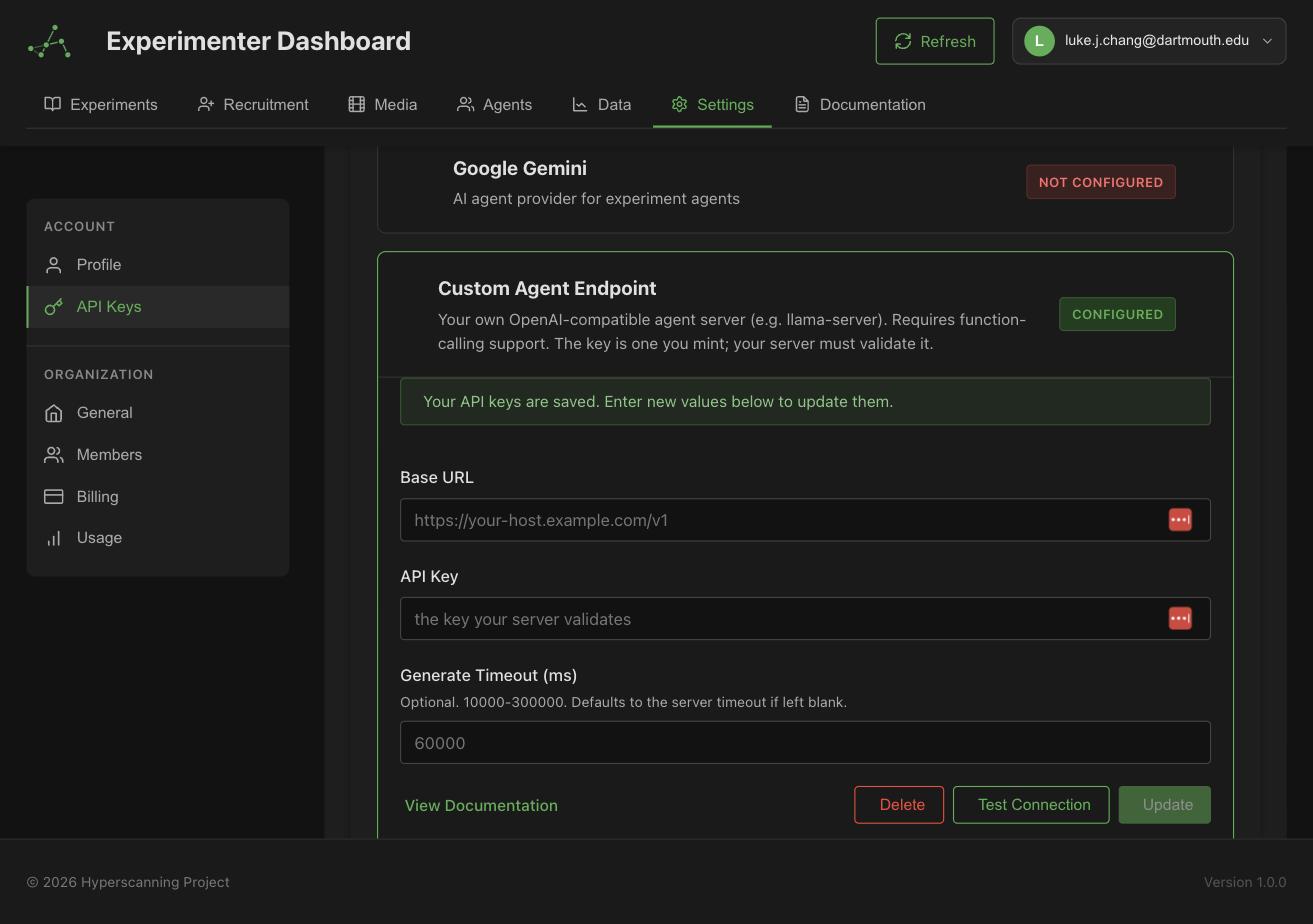Viewport: 1313px width, 924px height.
Task: Open the View Documentation link
Action: click(481, 805)
